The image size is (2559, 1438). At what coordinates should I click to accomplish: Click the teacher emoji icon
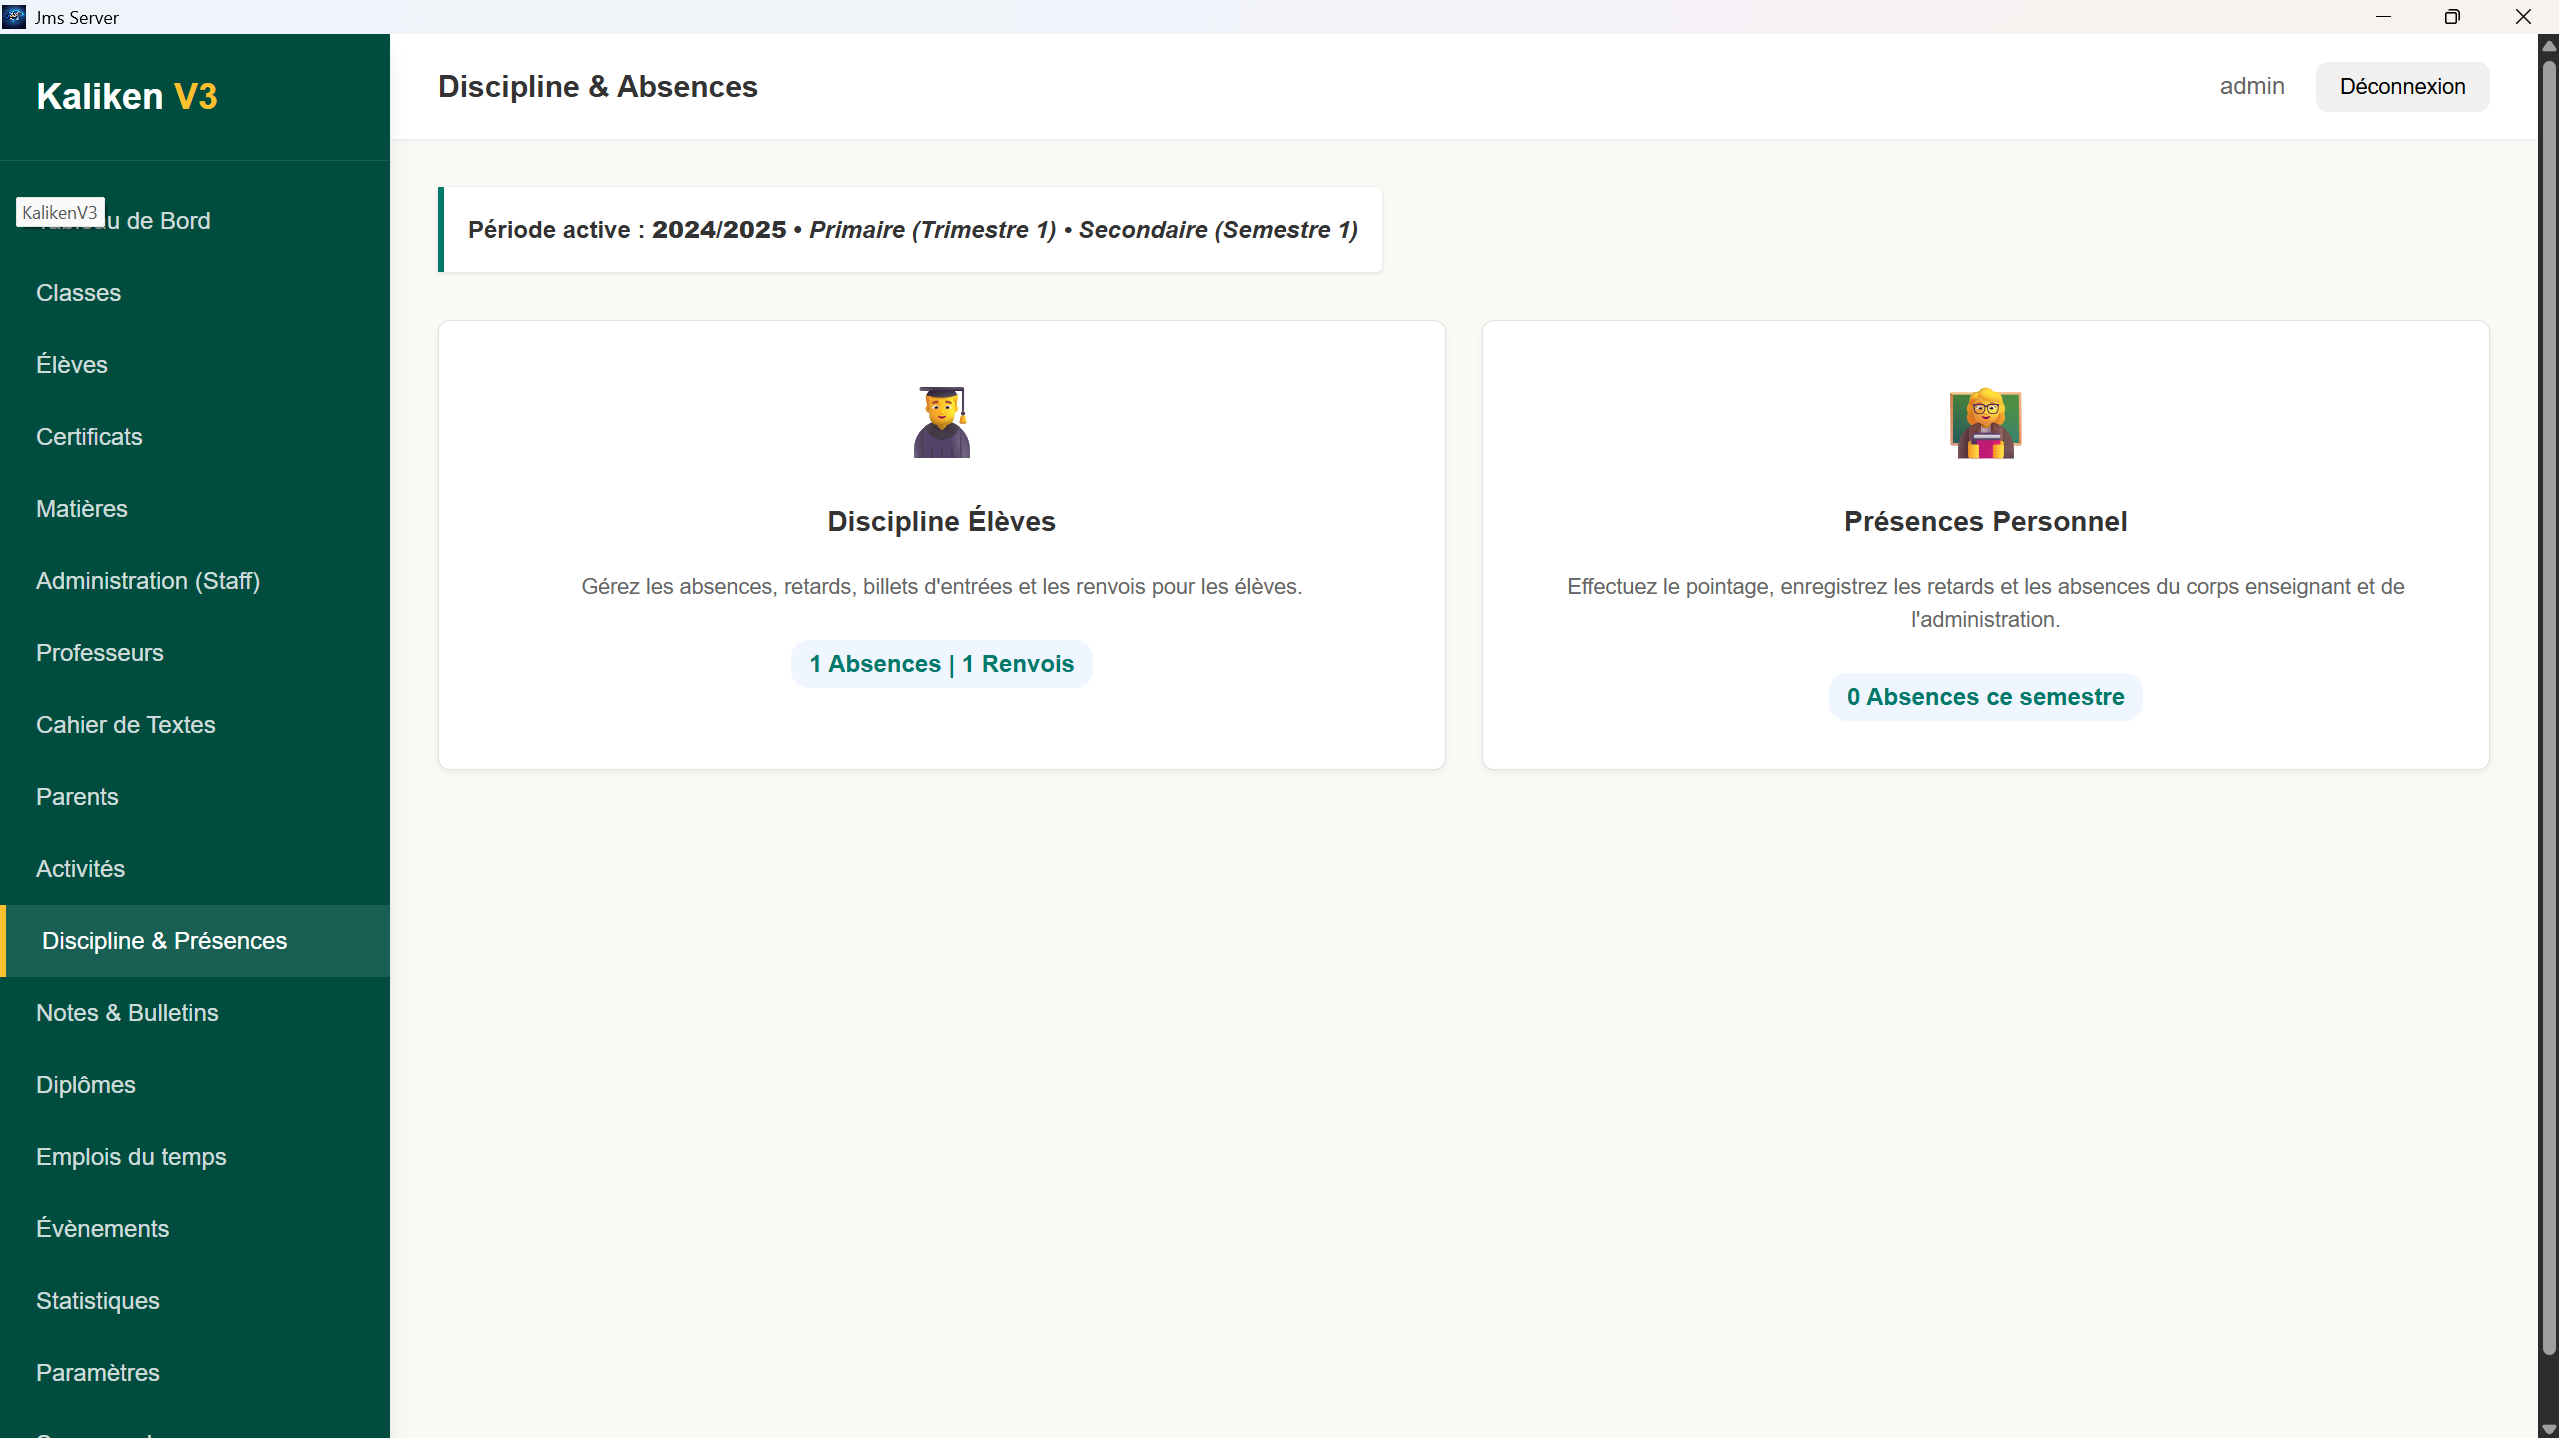pyautogui.click(x=1985, y=422)
